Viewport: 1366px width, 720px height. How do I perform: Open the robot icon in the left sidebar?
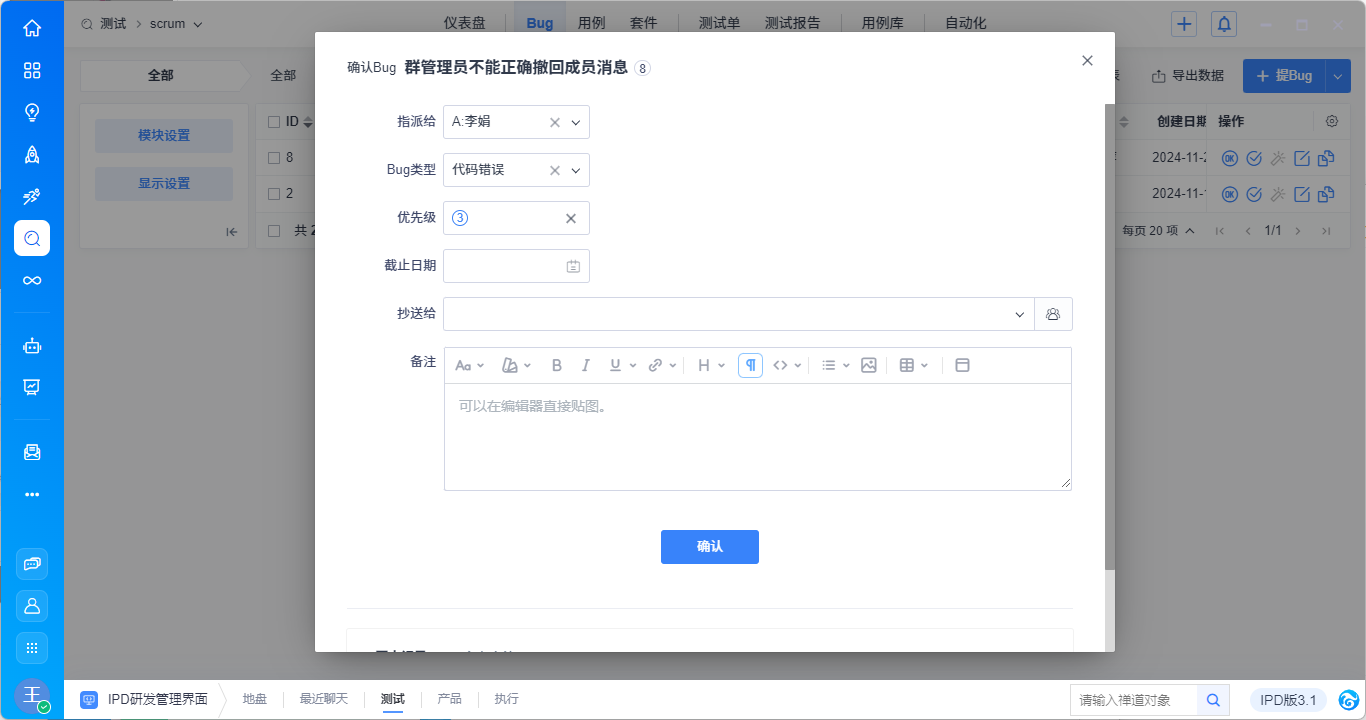point(32,346)
